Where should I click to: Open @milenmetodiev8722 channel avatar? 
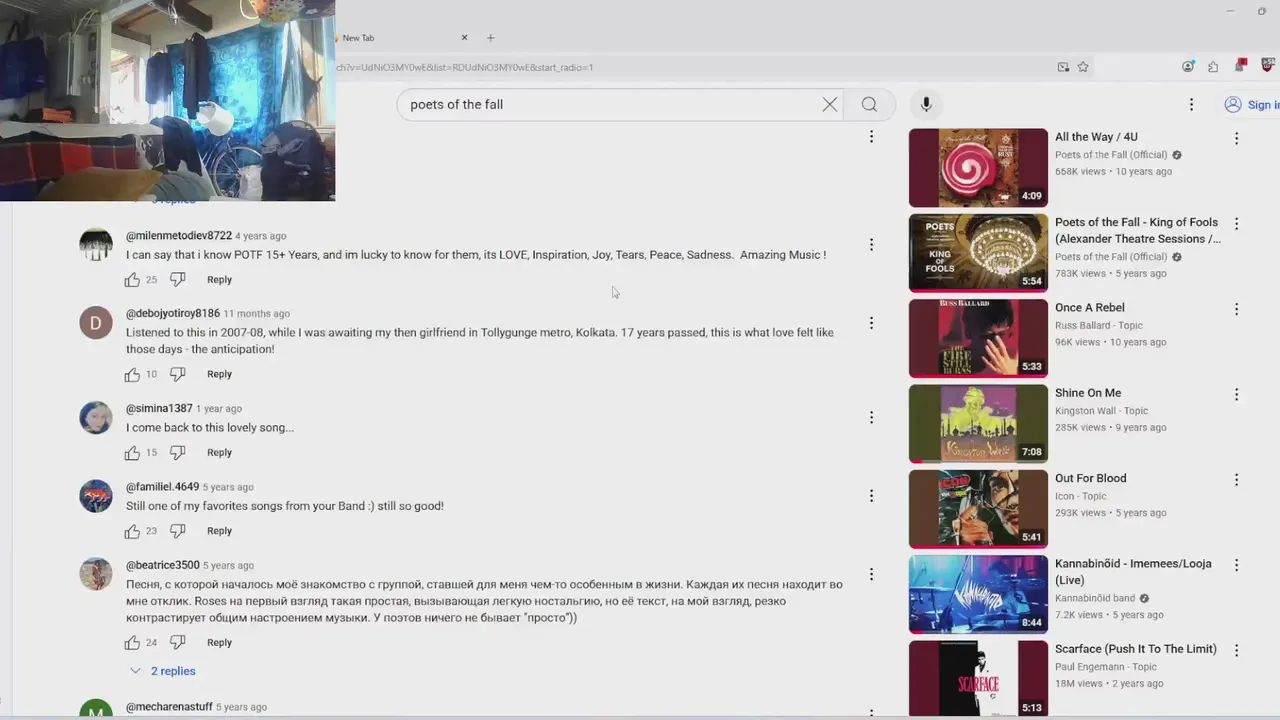click(96, 245)
